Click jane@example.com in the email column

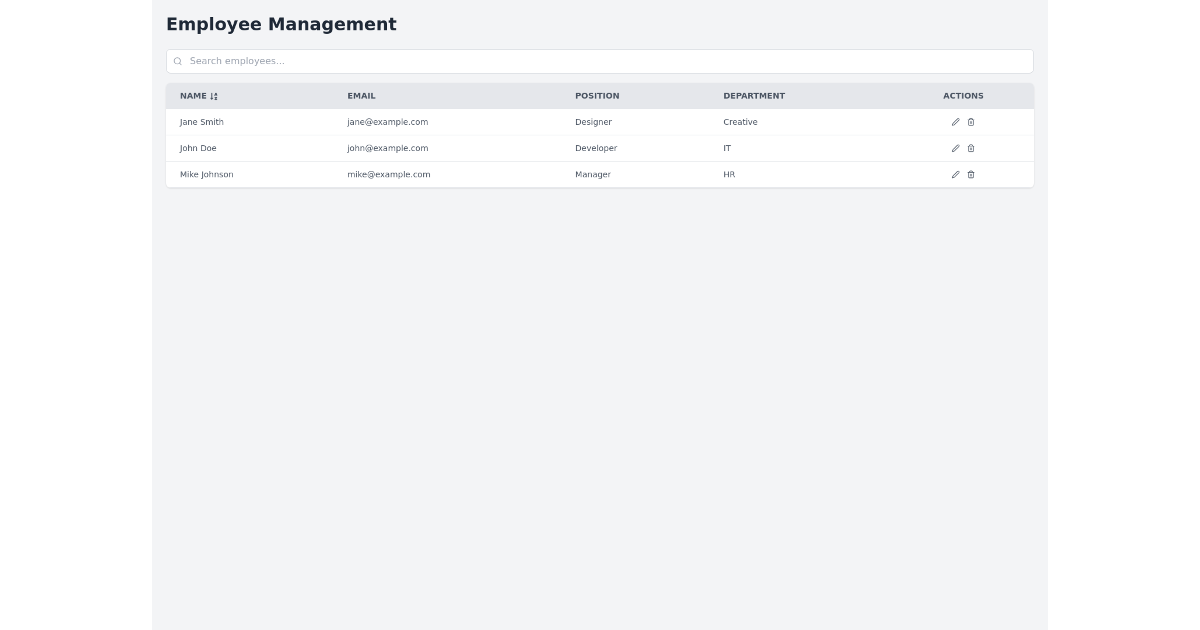[x=387, y=121]
